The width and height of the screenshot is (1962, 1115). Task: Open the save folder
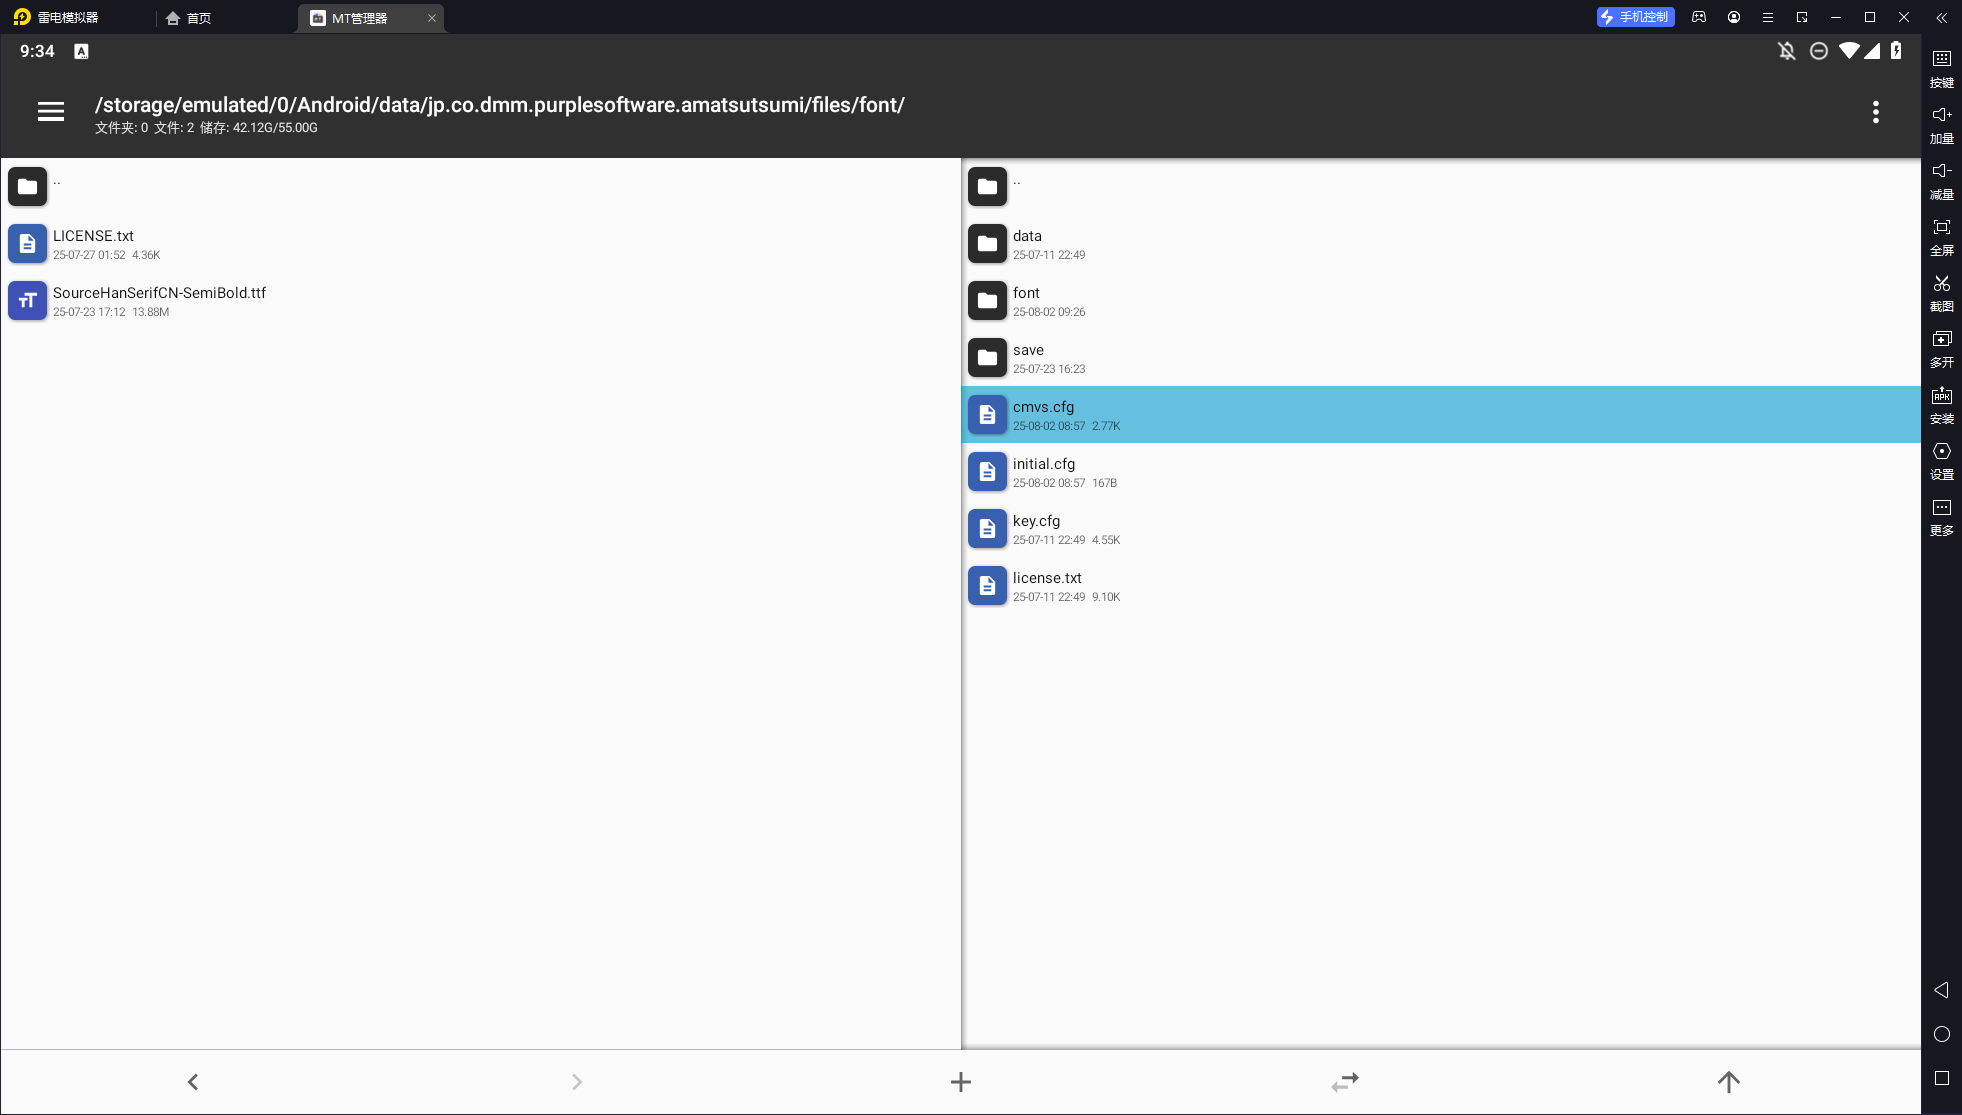(1028, 357)
